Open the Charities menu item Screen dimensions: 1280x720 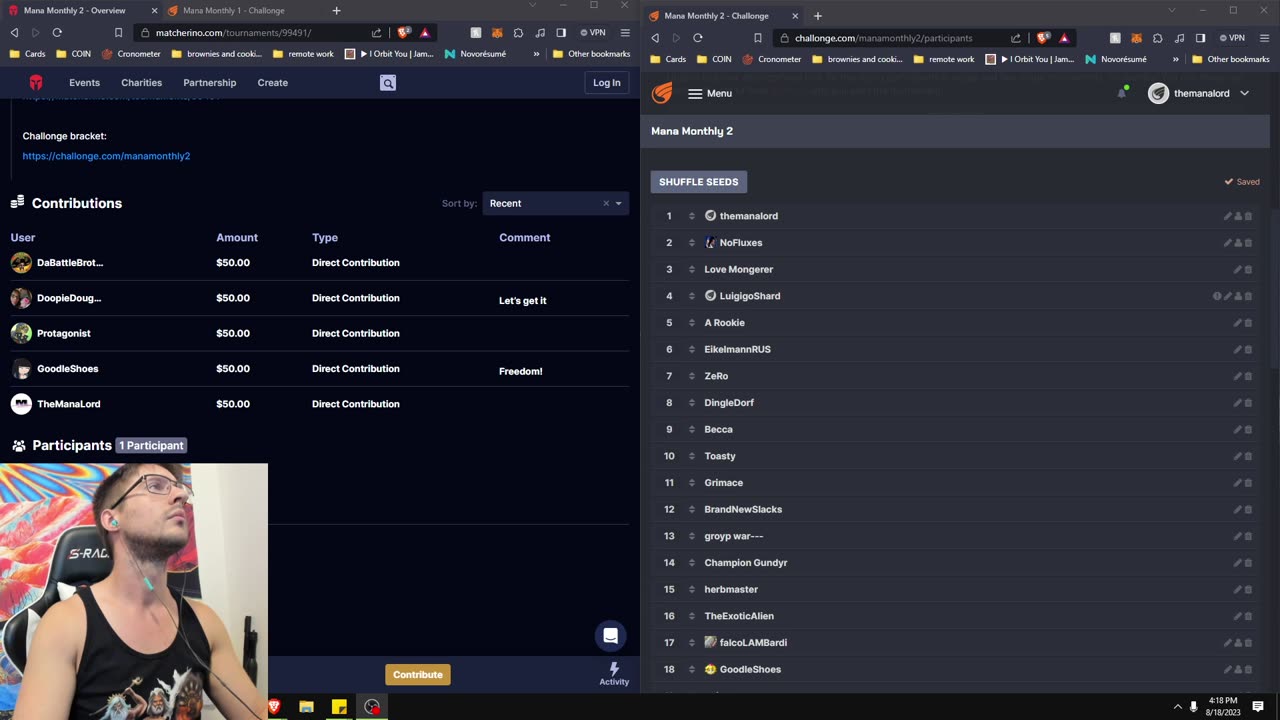141,83
